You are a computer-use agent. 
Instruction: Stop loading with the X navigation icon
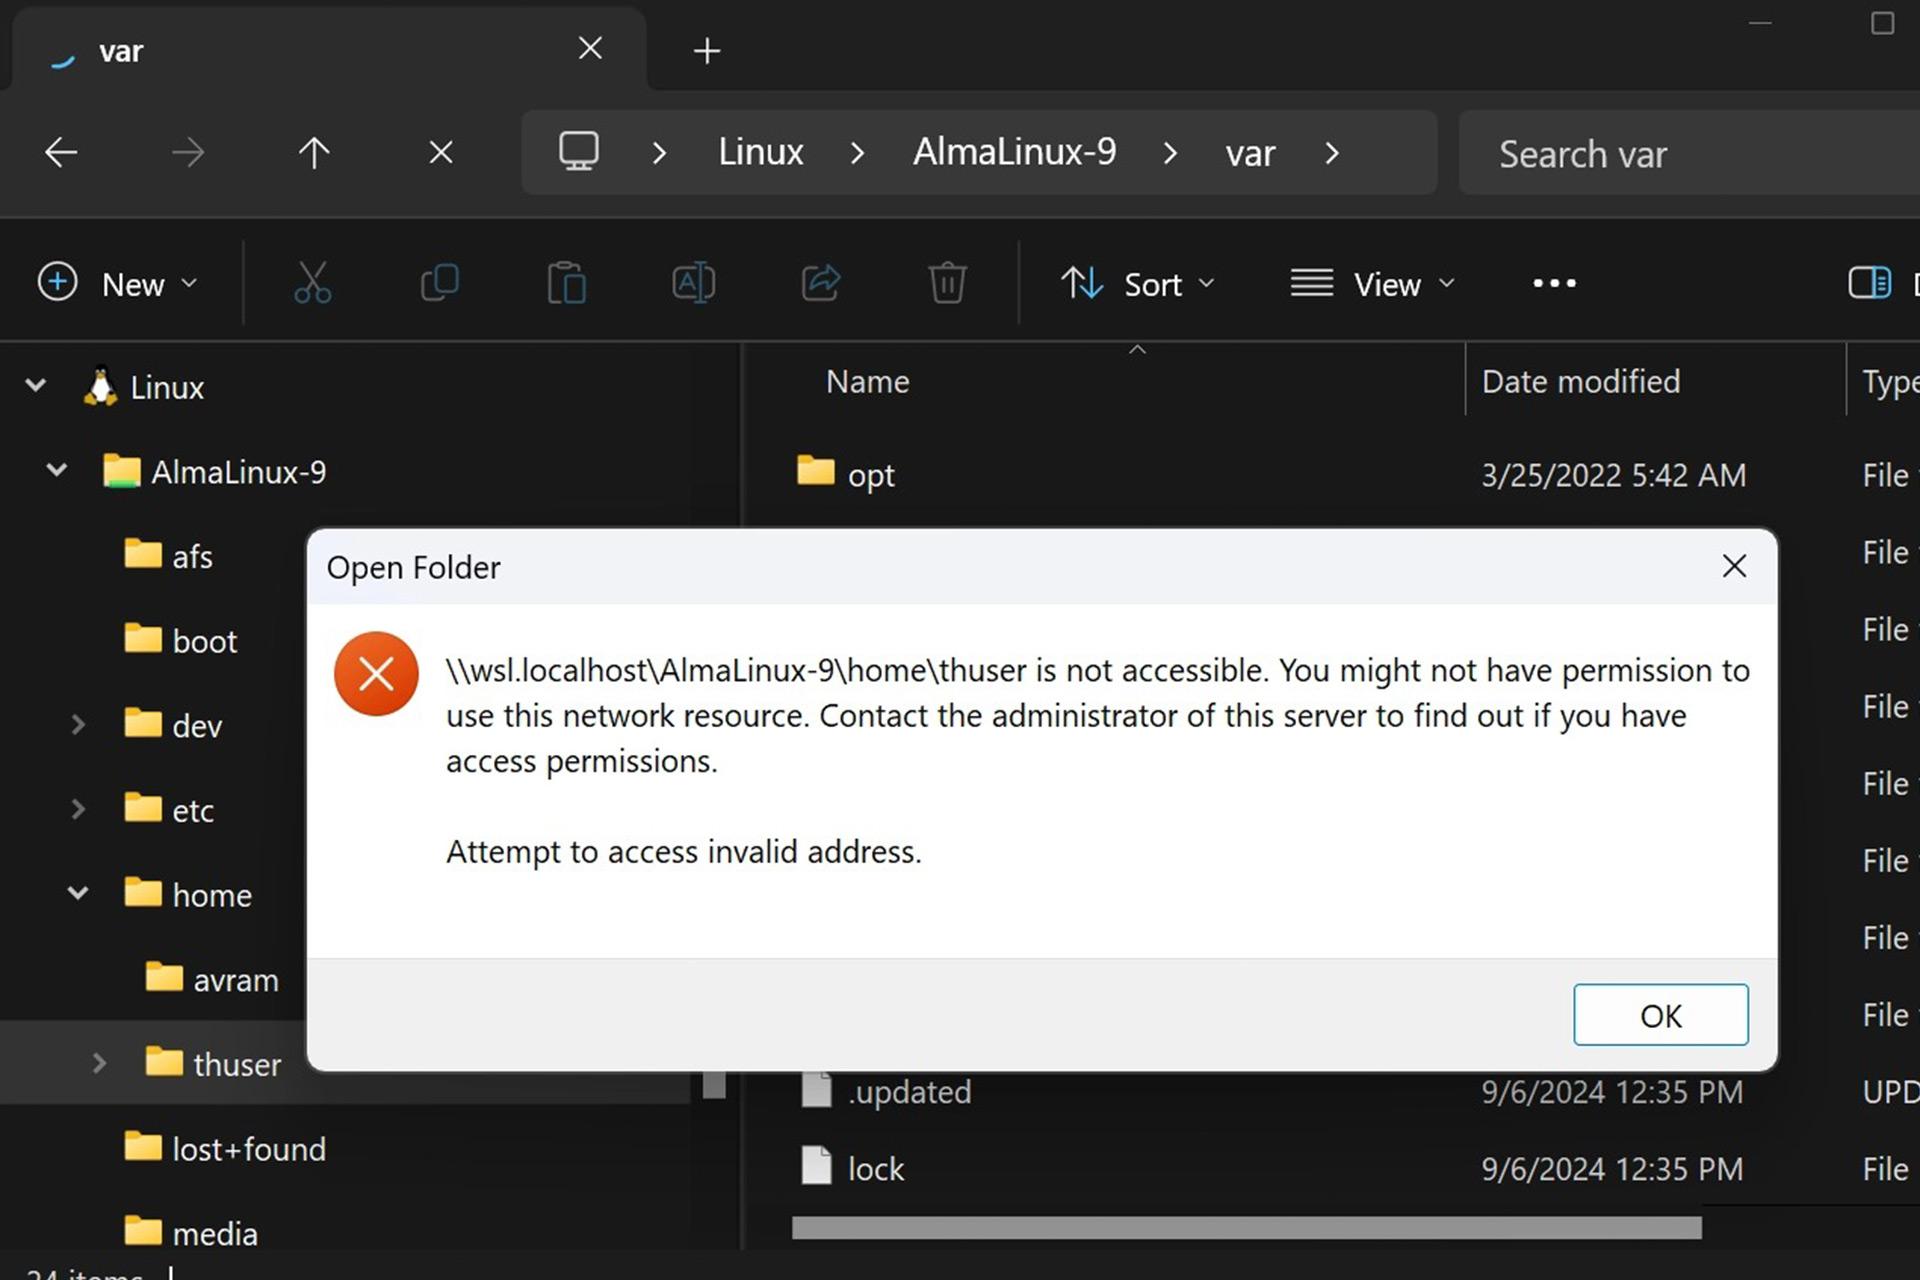pos(441,153)
